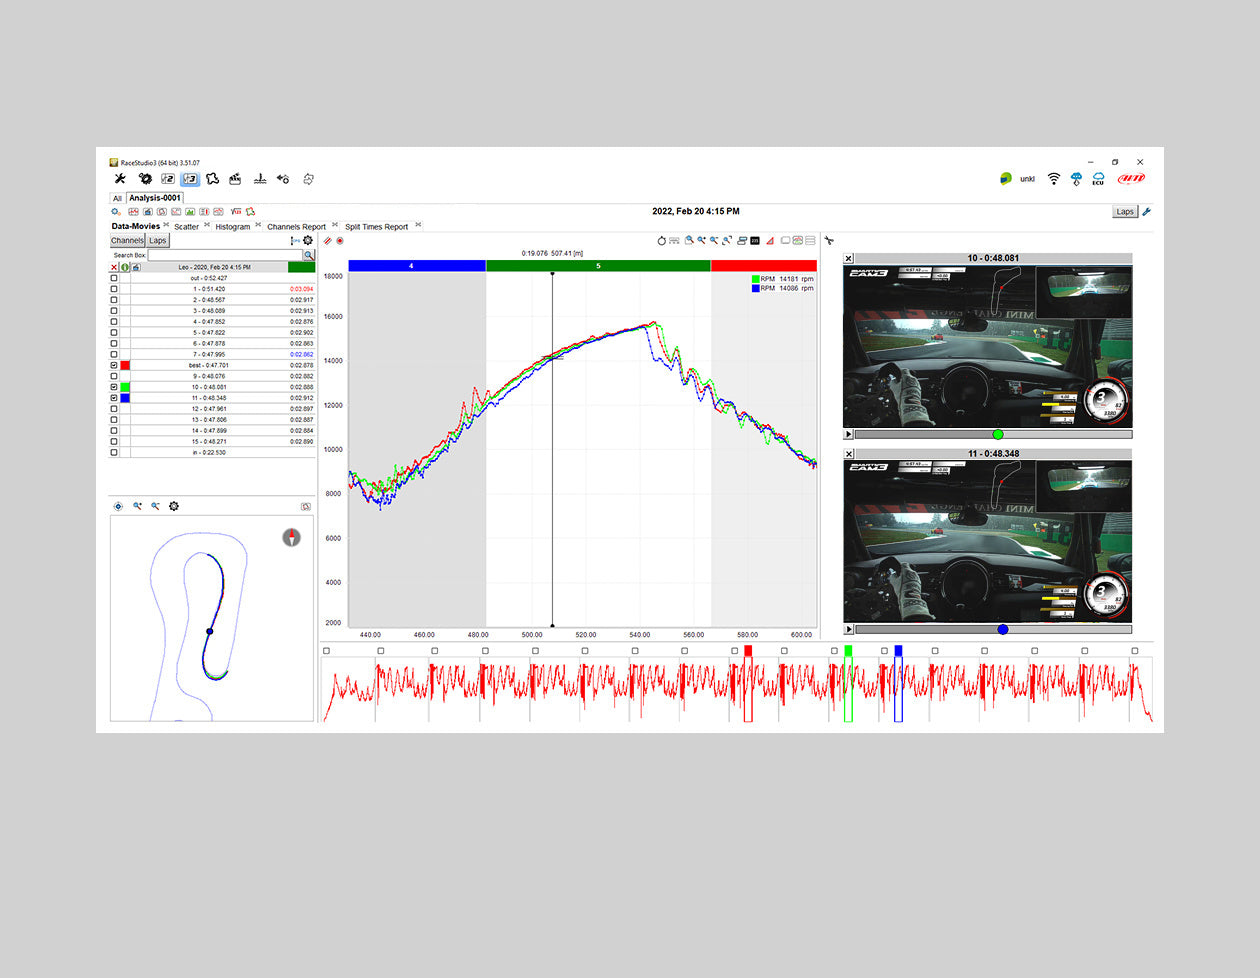
Task: Click the Laps button at top right
Action: click(x=1125, y=212)
